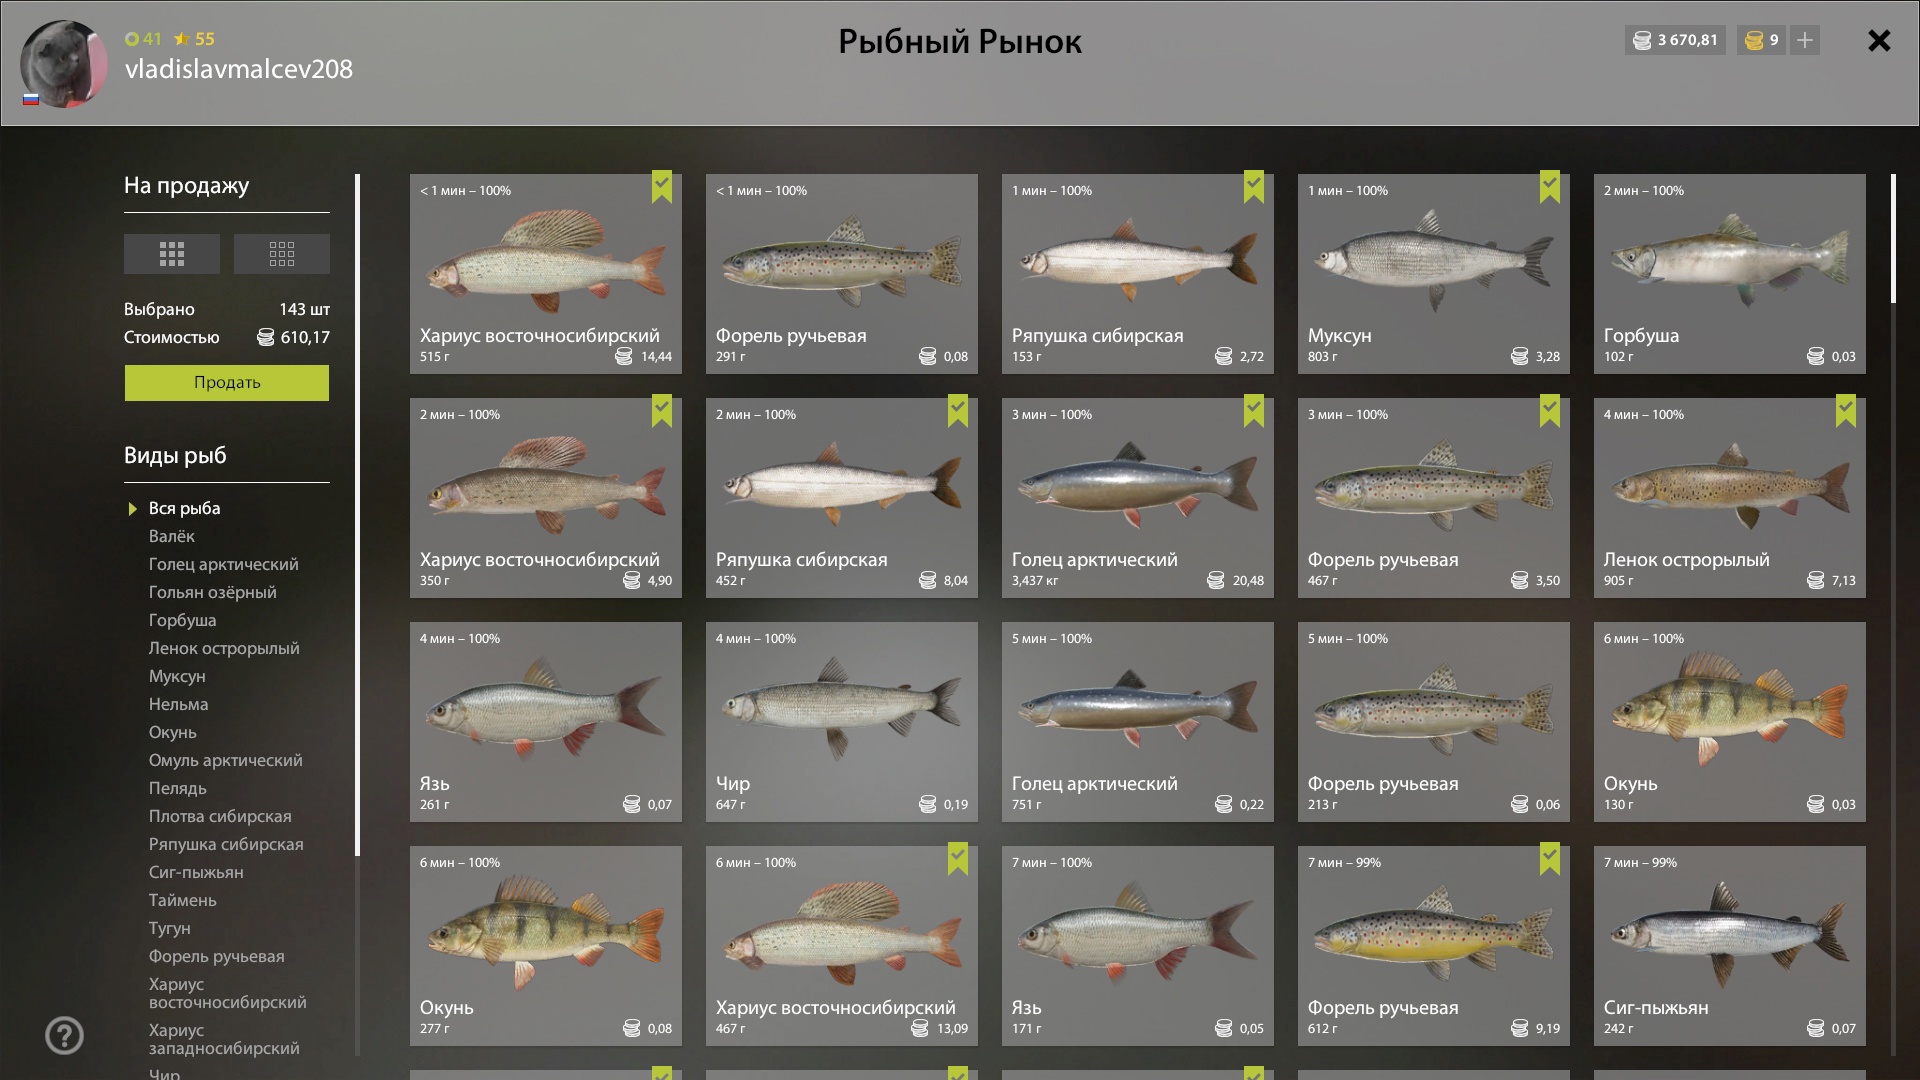Image resolution: width=1920 pixels, height=1080 pixels.
Task: Open player avatar profile picture
Action: tap(64, 63)
